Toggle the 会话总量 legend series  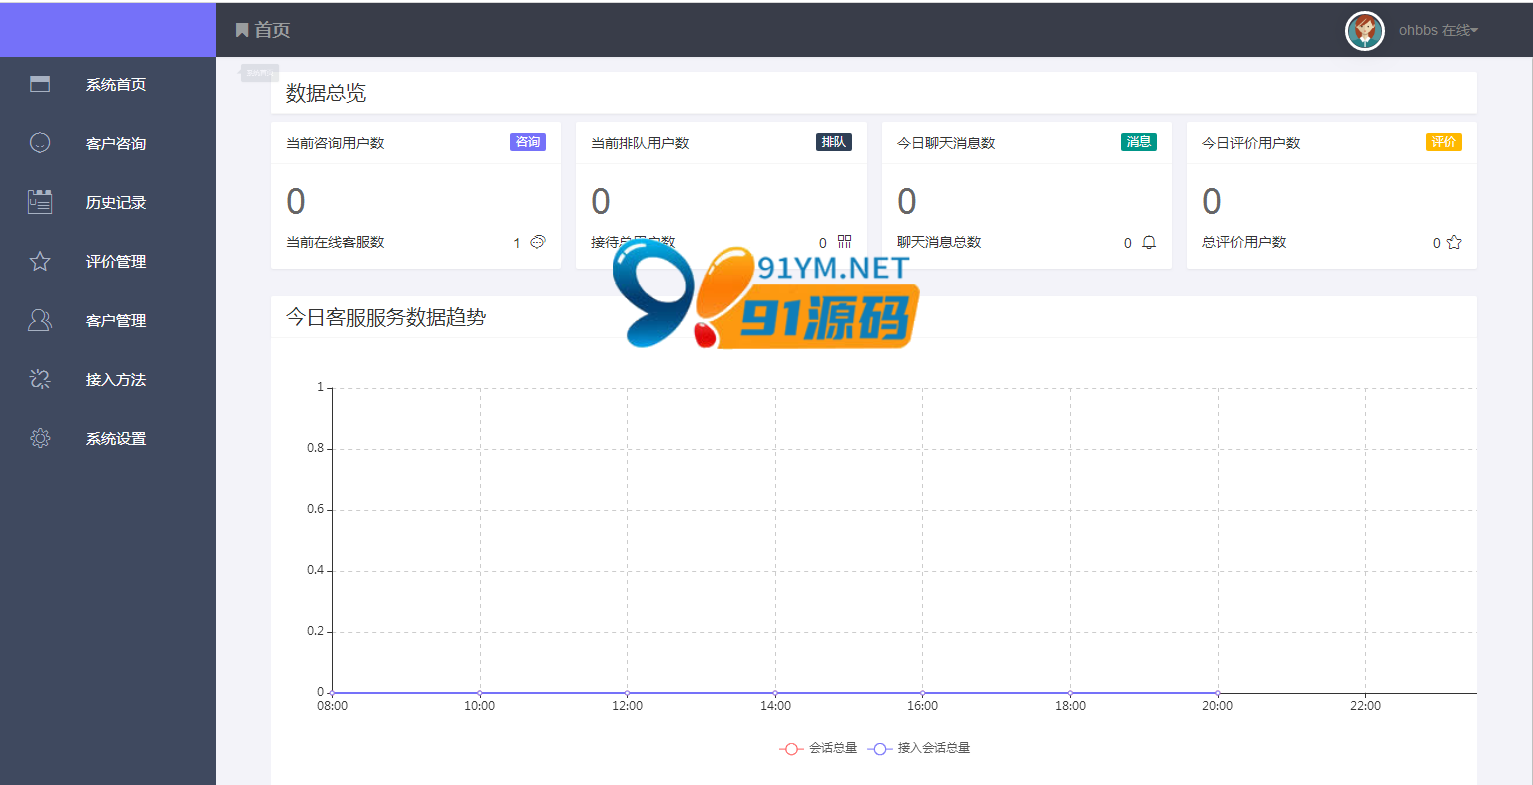818,748
